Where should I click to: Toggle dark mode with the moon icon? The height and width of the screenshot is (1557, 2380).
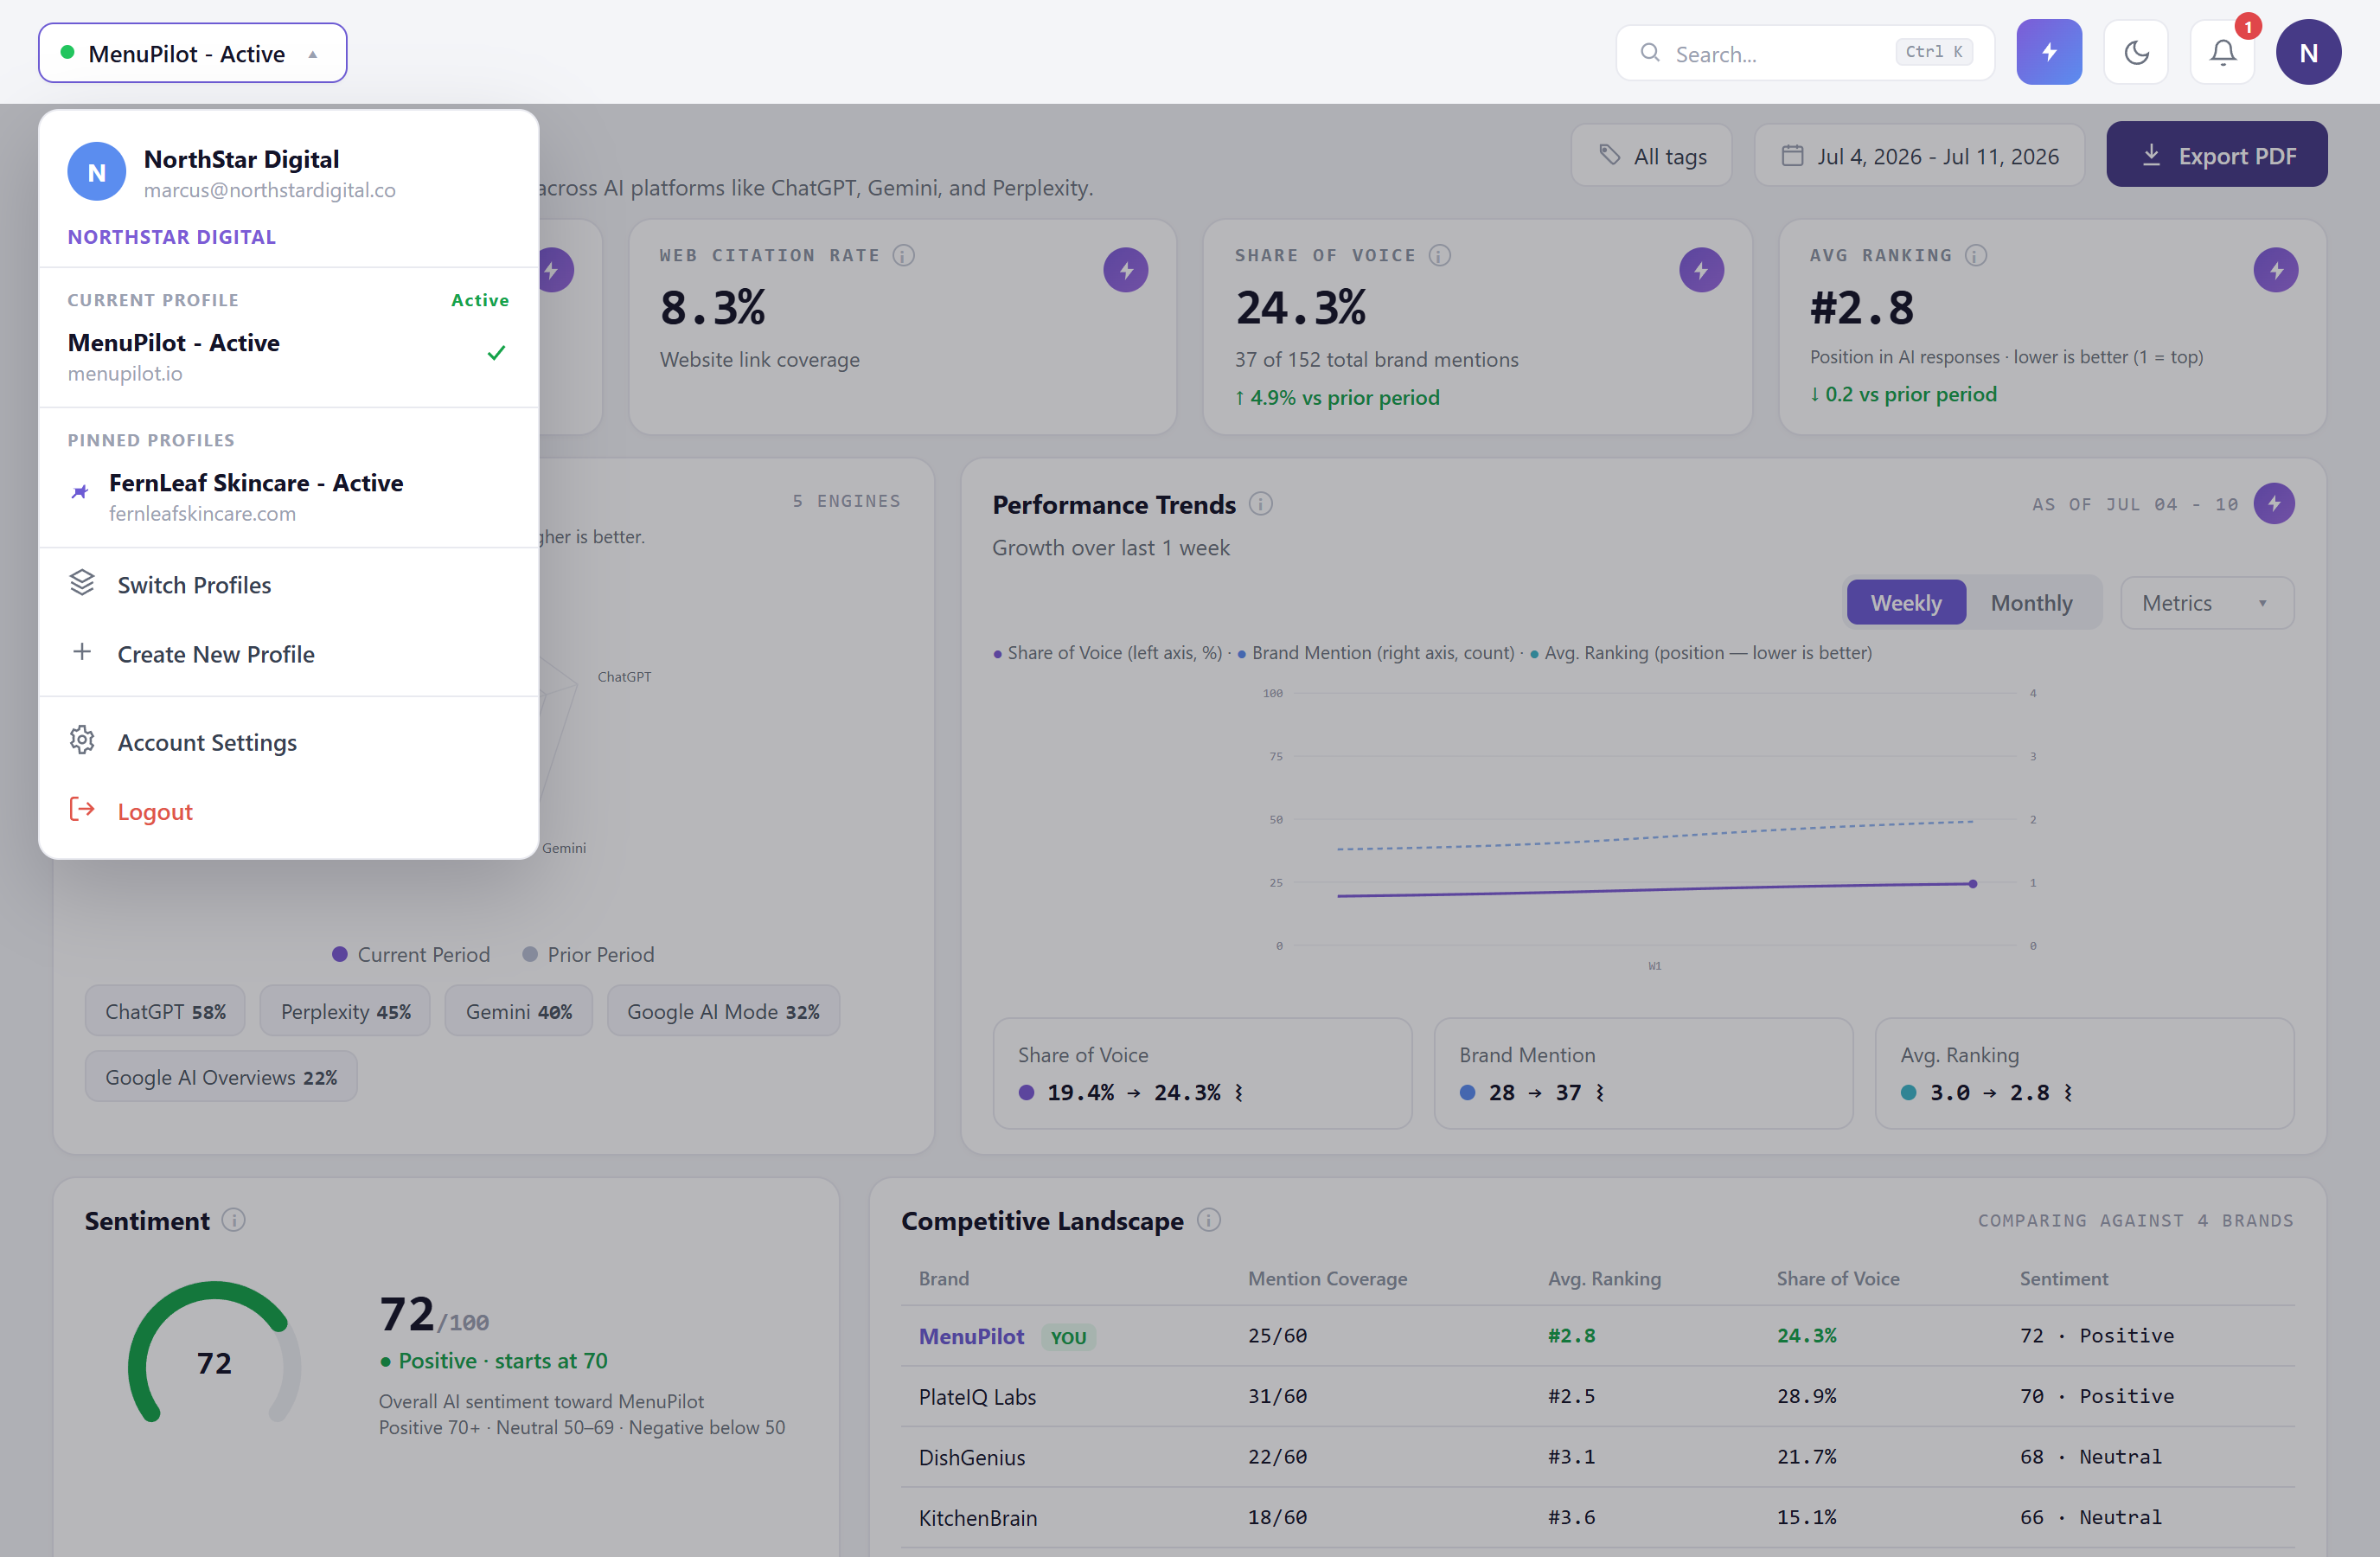coord(2135,52)
